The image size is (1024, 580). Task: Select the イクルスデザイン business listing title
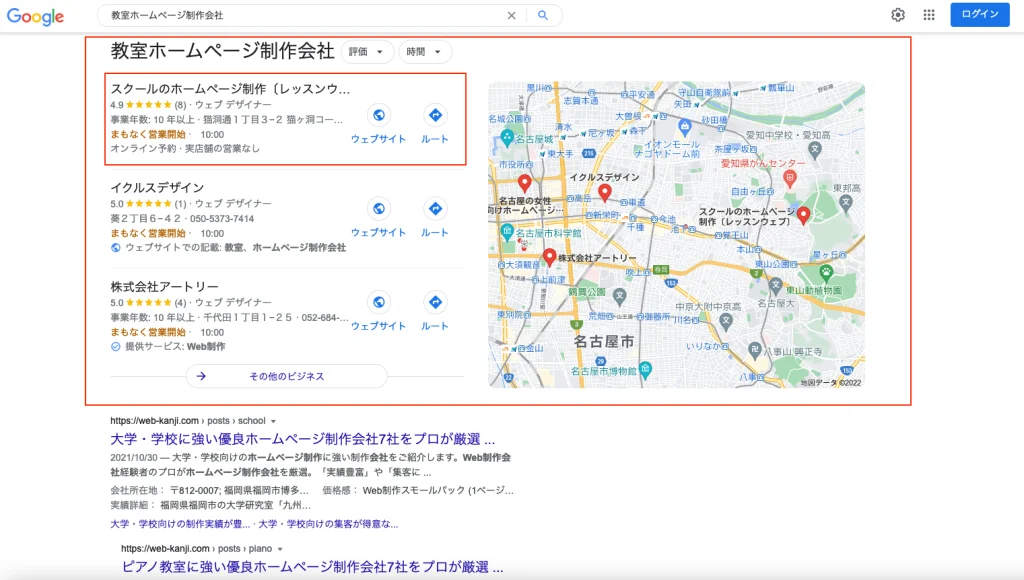(157, 188)
